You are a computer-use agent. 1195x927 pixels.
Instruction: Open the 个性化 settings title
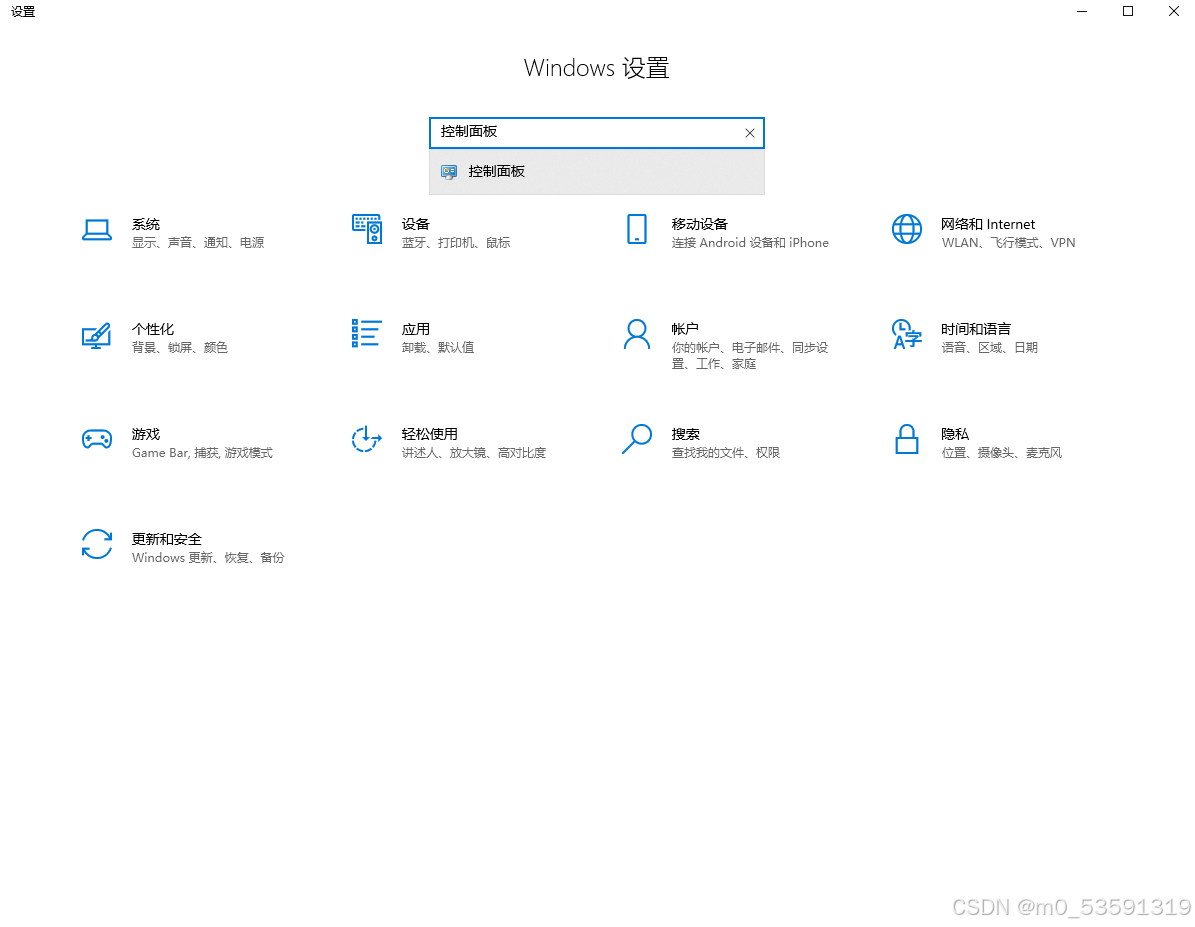[x=152, y=329]
